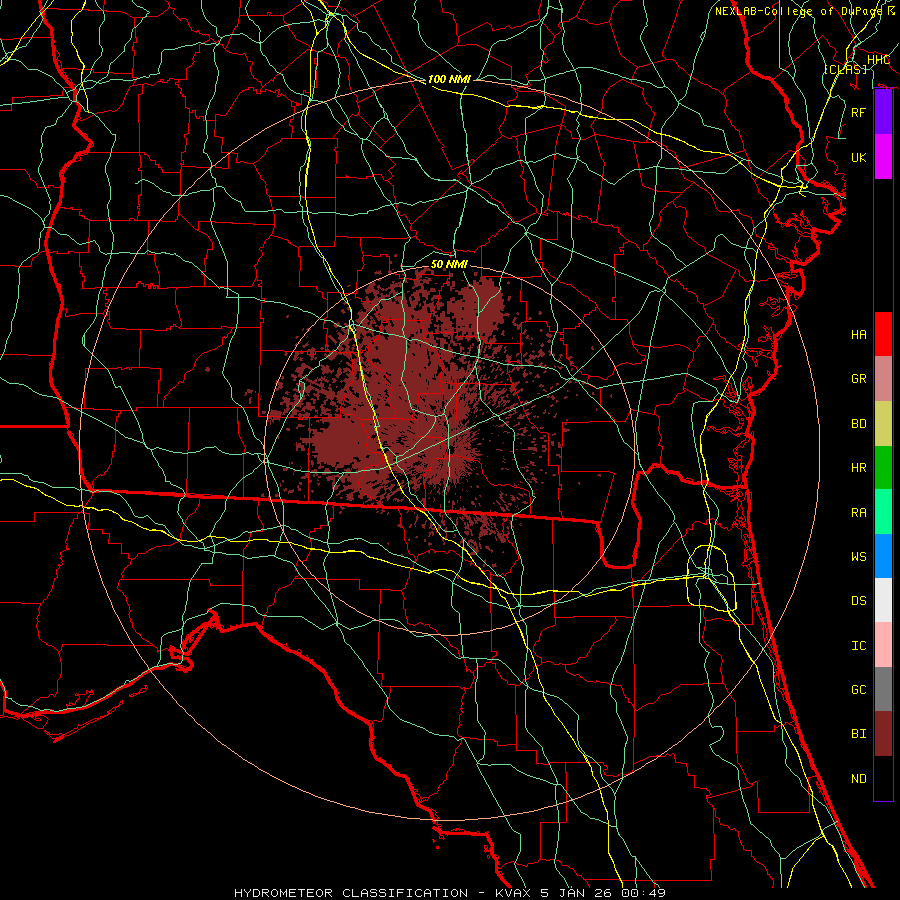This screenshot has height=900, width=900.
Task: Click the 00:49 timestamp
Action: pos(645,893)
